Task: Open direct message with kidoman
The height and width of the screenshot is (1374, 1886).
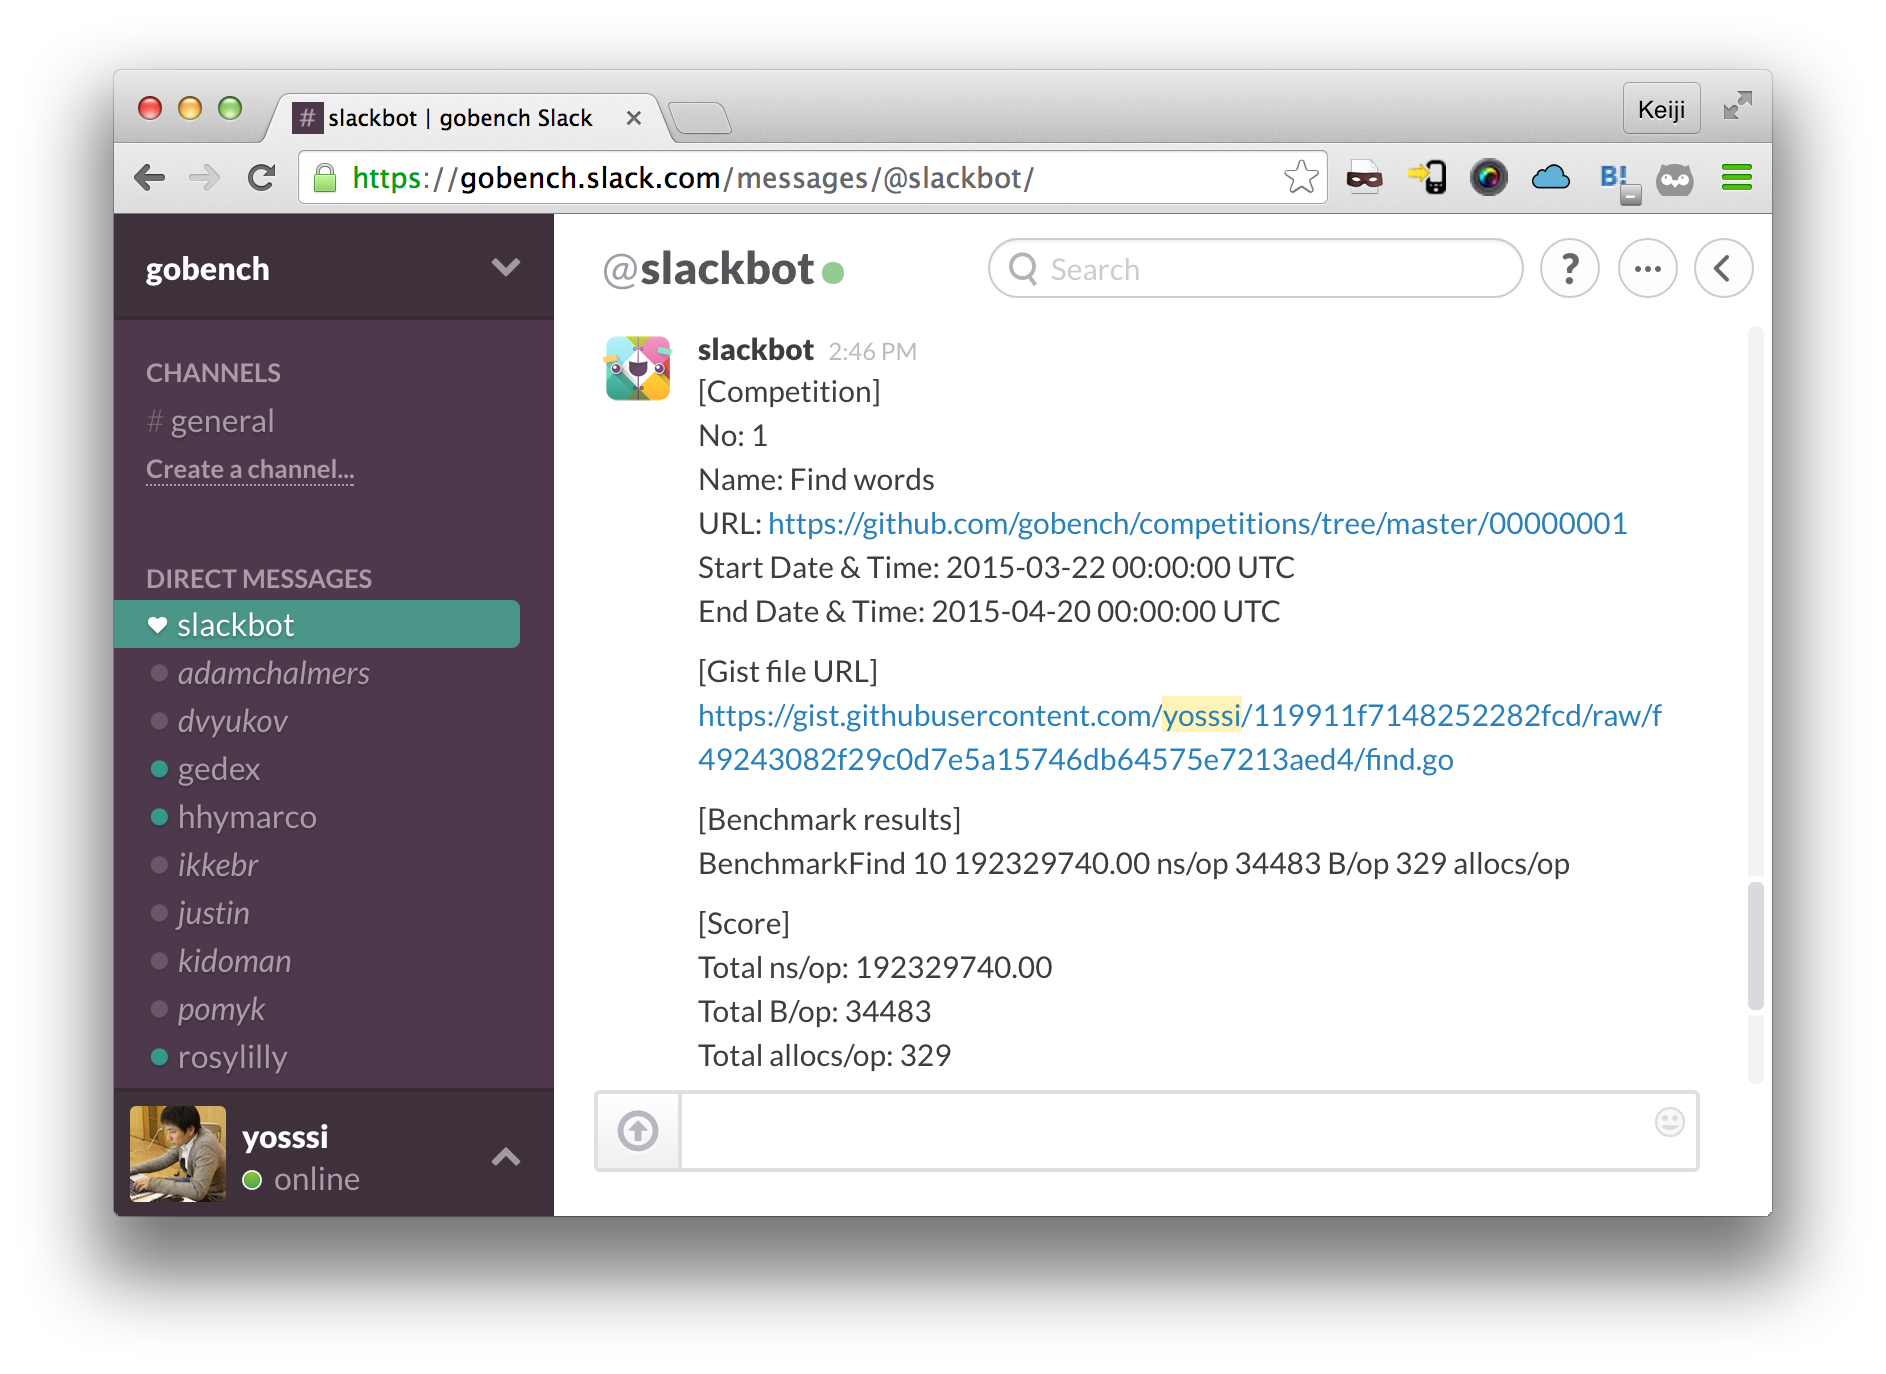Action: (x=234, y=961)
